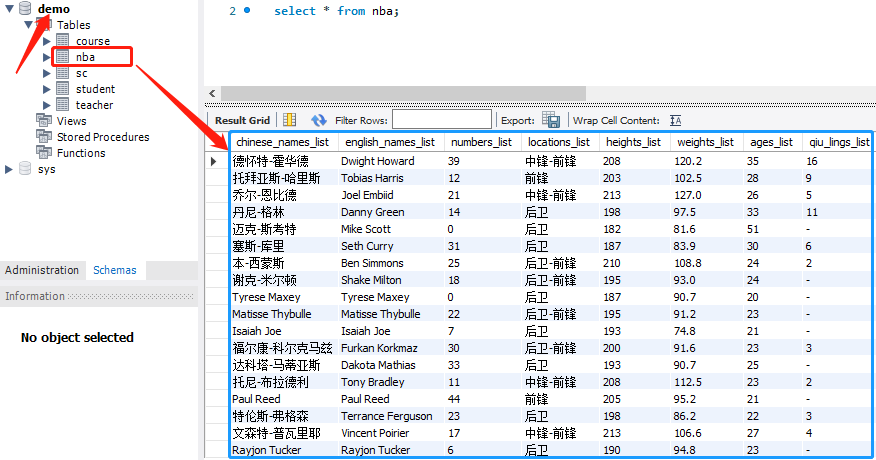Click the Views folder icon
Viewport: 876px width, 460px height.
(44, 121)
